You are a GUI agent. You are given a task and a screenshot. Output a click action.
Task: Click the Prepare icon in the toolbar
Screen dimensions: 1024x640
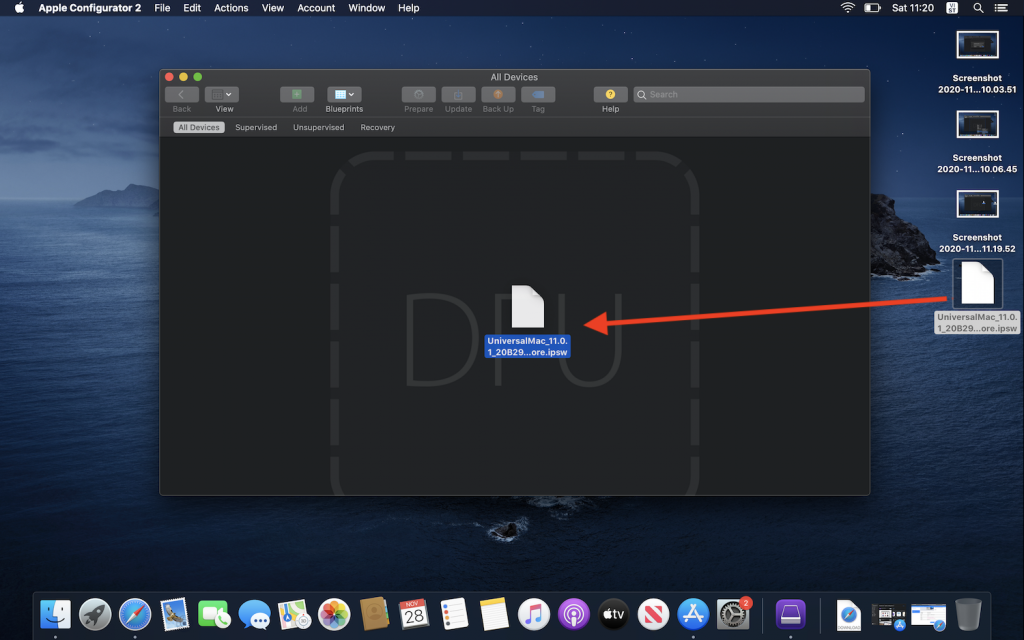tap(418, 94)
